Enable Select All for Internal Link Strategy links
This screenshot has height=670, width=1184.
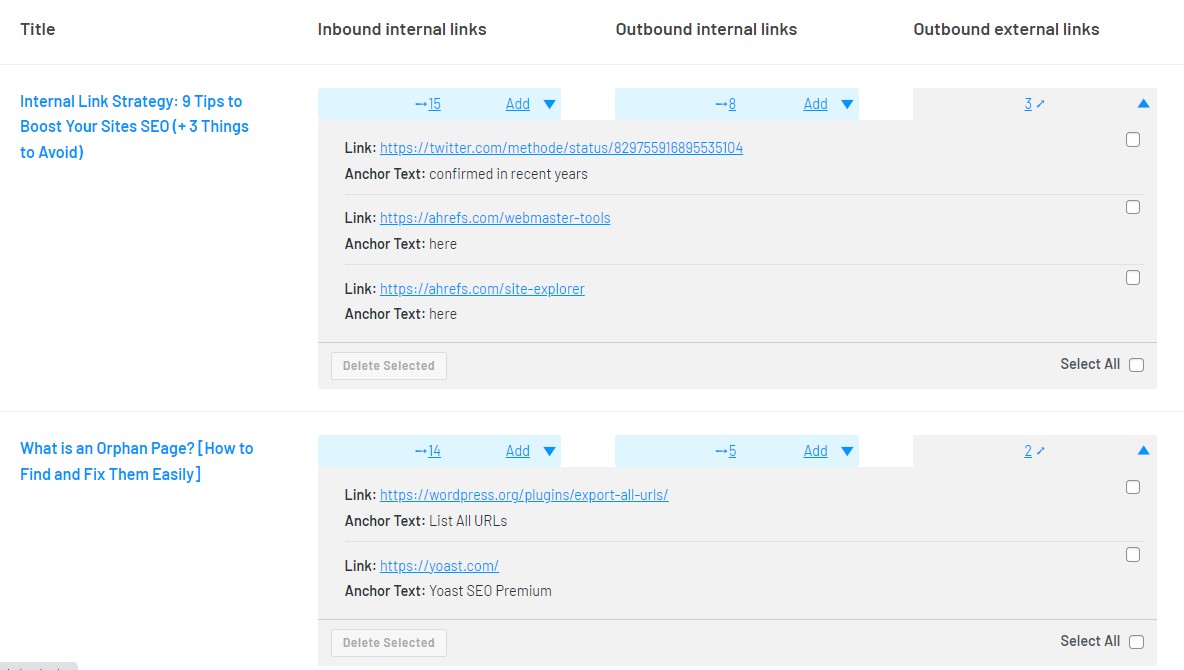[x=1136, y=364]
